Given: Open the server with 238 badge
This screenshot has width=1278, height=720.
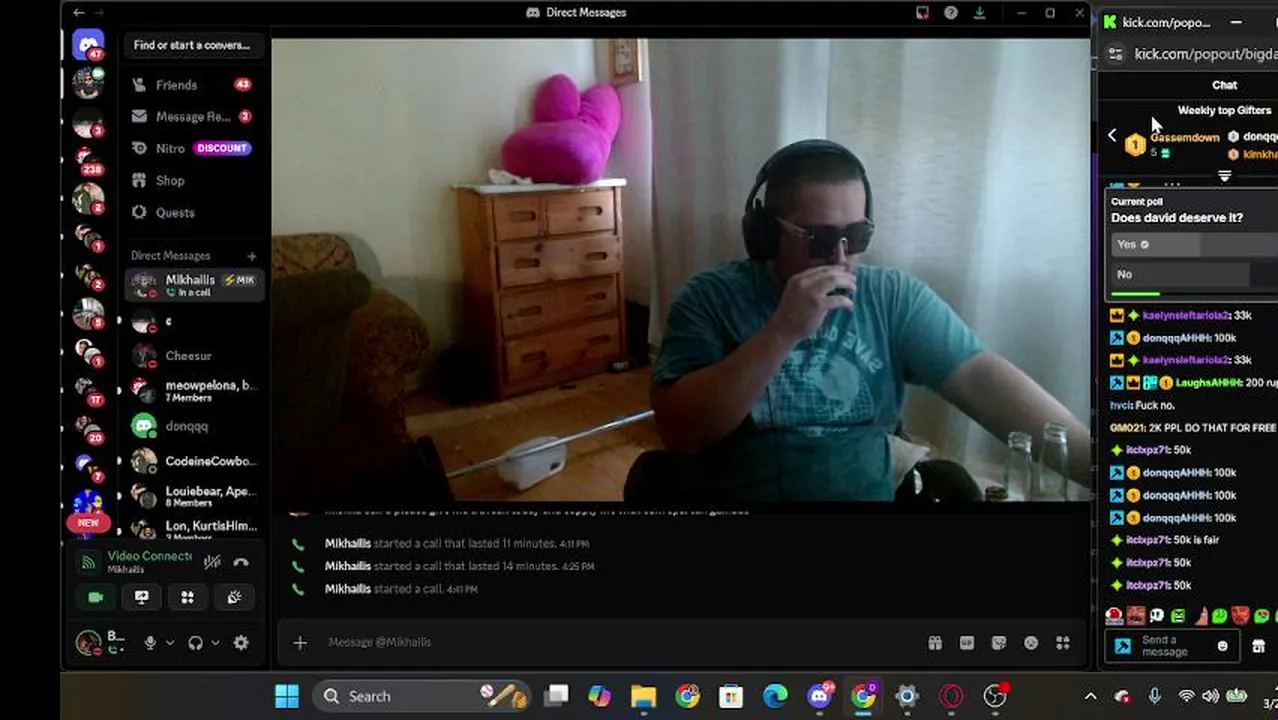Looking at the screenshot, I should 88,161.
